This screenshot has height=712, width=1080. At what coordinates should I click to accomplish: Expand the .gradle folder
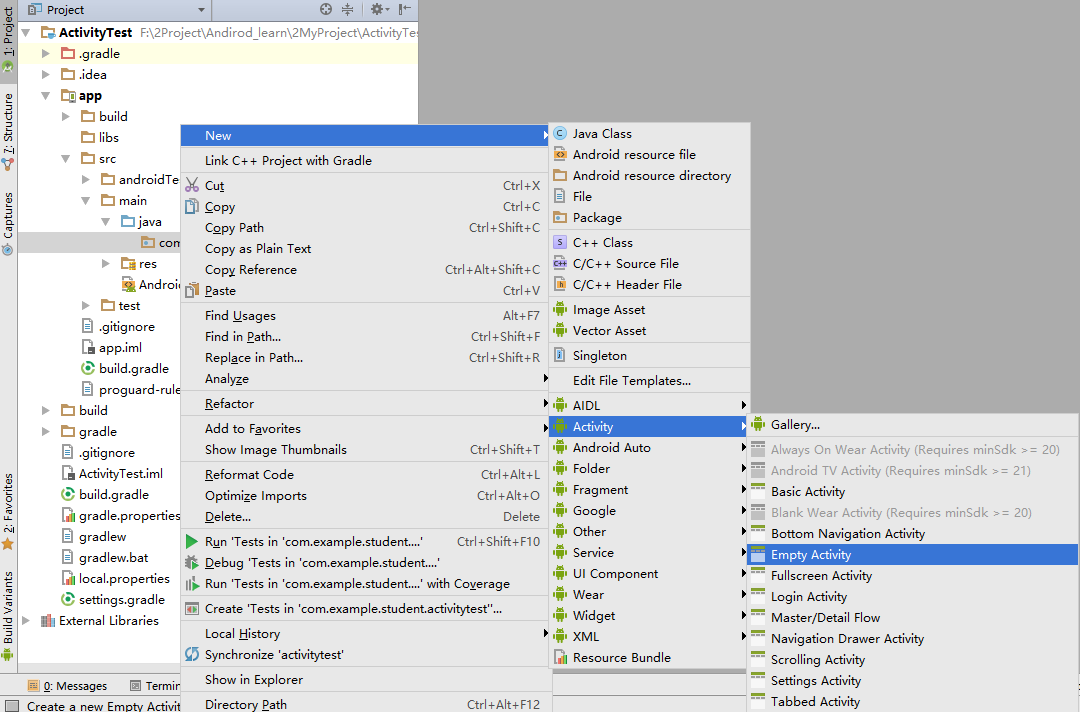tap(46, 53)
